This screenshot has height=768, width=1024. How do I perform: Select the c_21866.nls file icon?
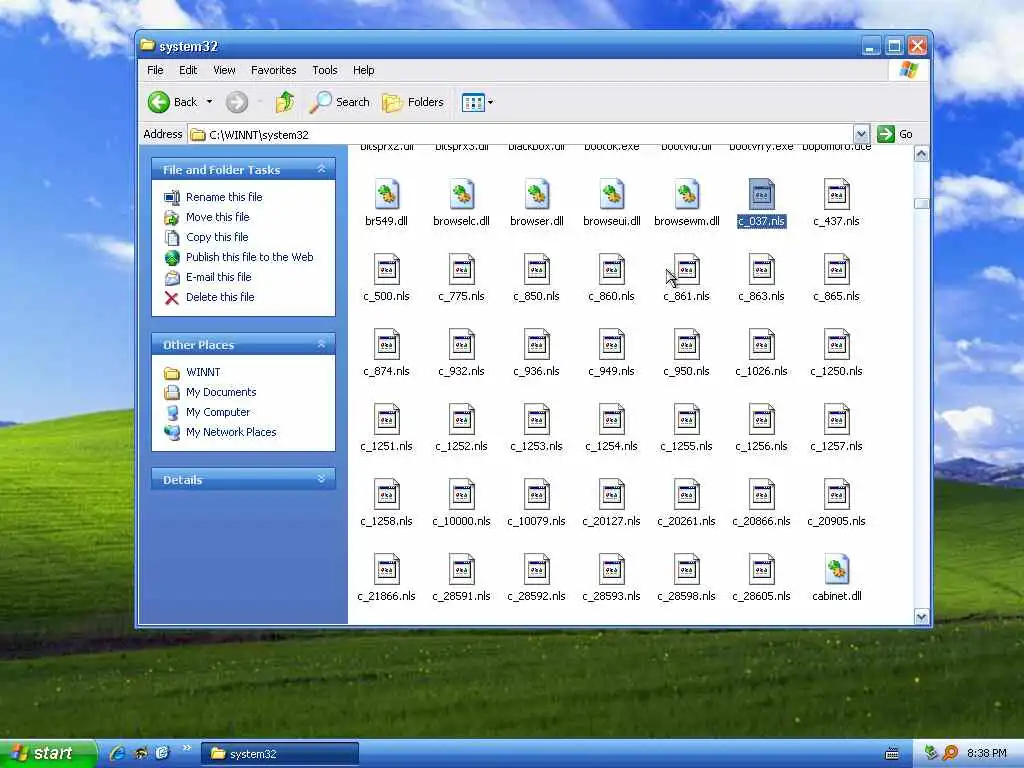[387, 569]
